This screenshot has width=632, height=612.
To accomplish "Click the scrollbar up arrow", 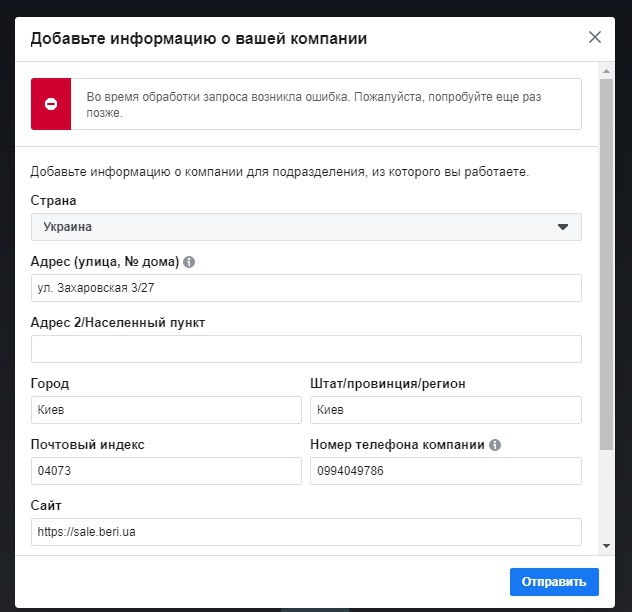I will coord(606,71).
